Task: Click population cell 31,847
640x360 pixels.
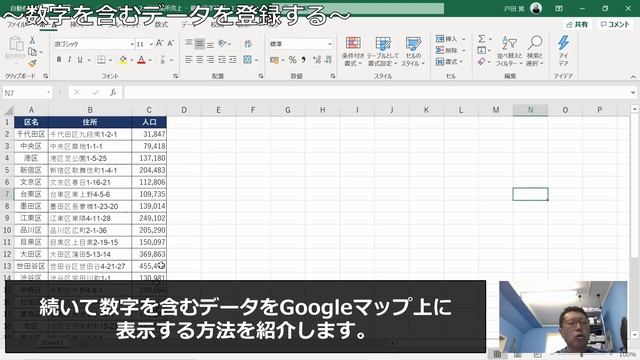Action: (x=149, y=134)
